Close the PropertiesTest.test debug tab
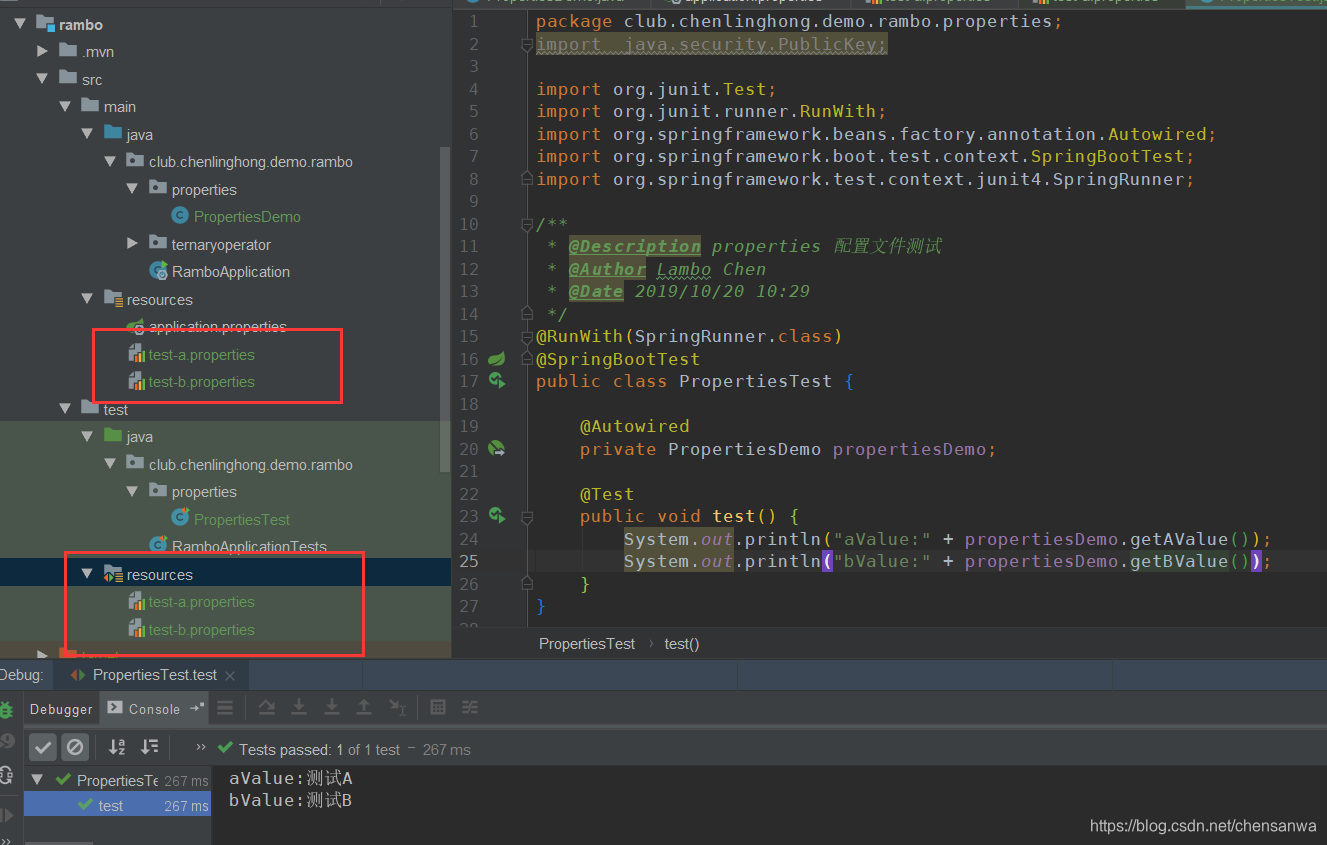Viewport: 1327px width, 845px height. 229,676
